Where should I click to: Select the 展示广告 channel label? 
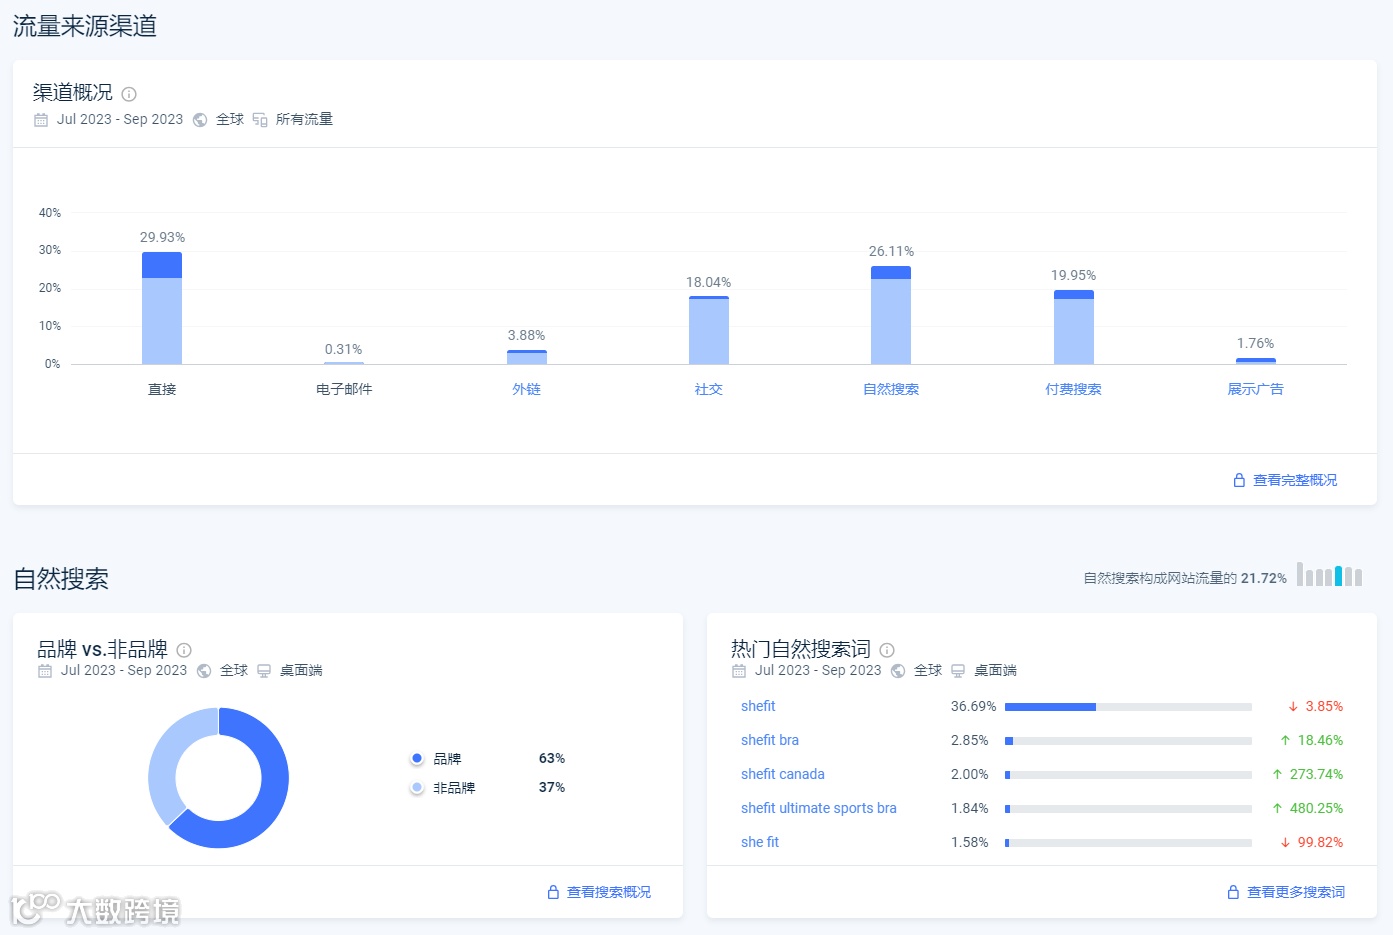tap(1255, 389)
